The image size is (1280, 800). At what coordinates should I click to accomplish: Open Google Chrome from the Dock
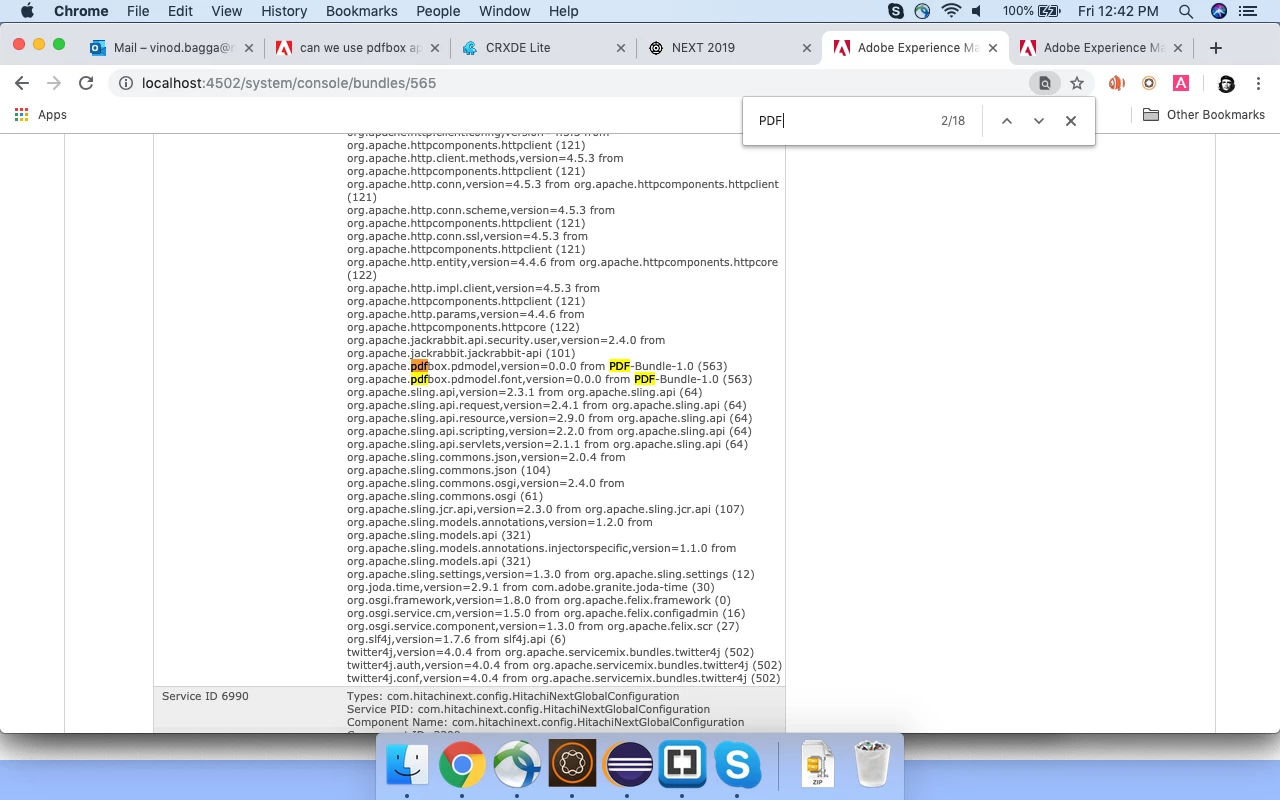pyautogui.click(x=461, y=765)
